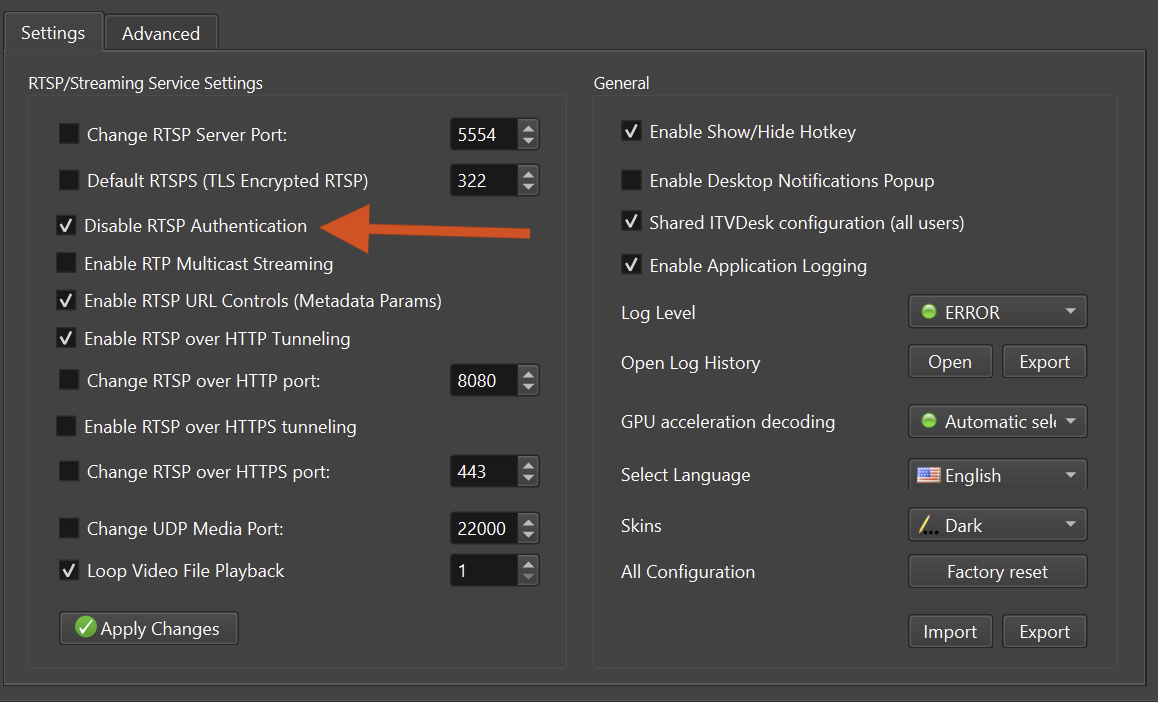
Task: Click into RTSP over HTTP port field
Action: (483, 381)
